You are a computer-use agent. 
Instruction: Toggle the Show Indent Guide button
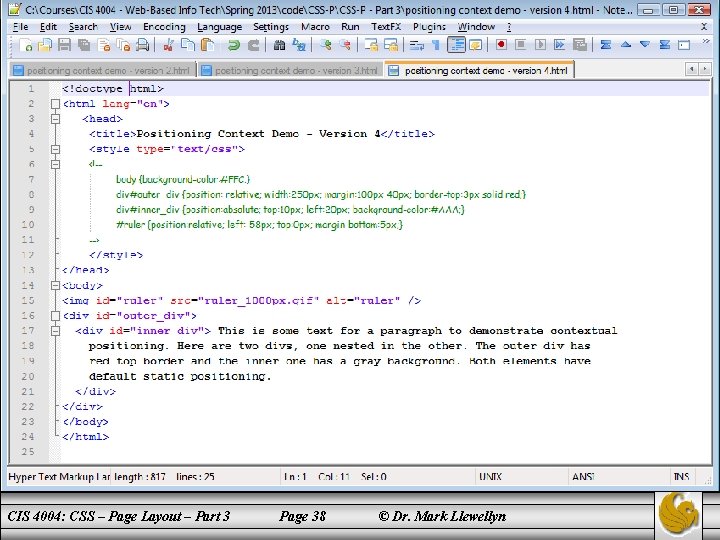[456, 45]
